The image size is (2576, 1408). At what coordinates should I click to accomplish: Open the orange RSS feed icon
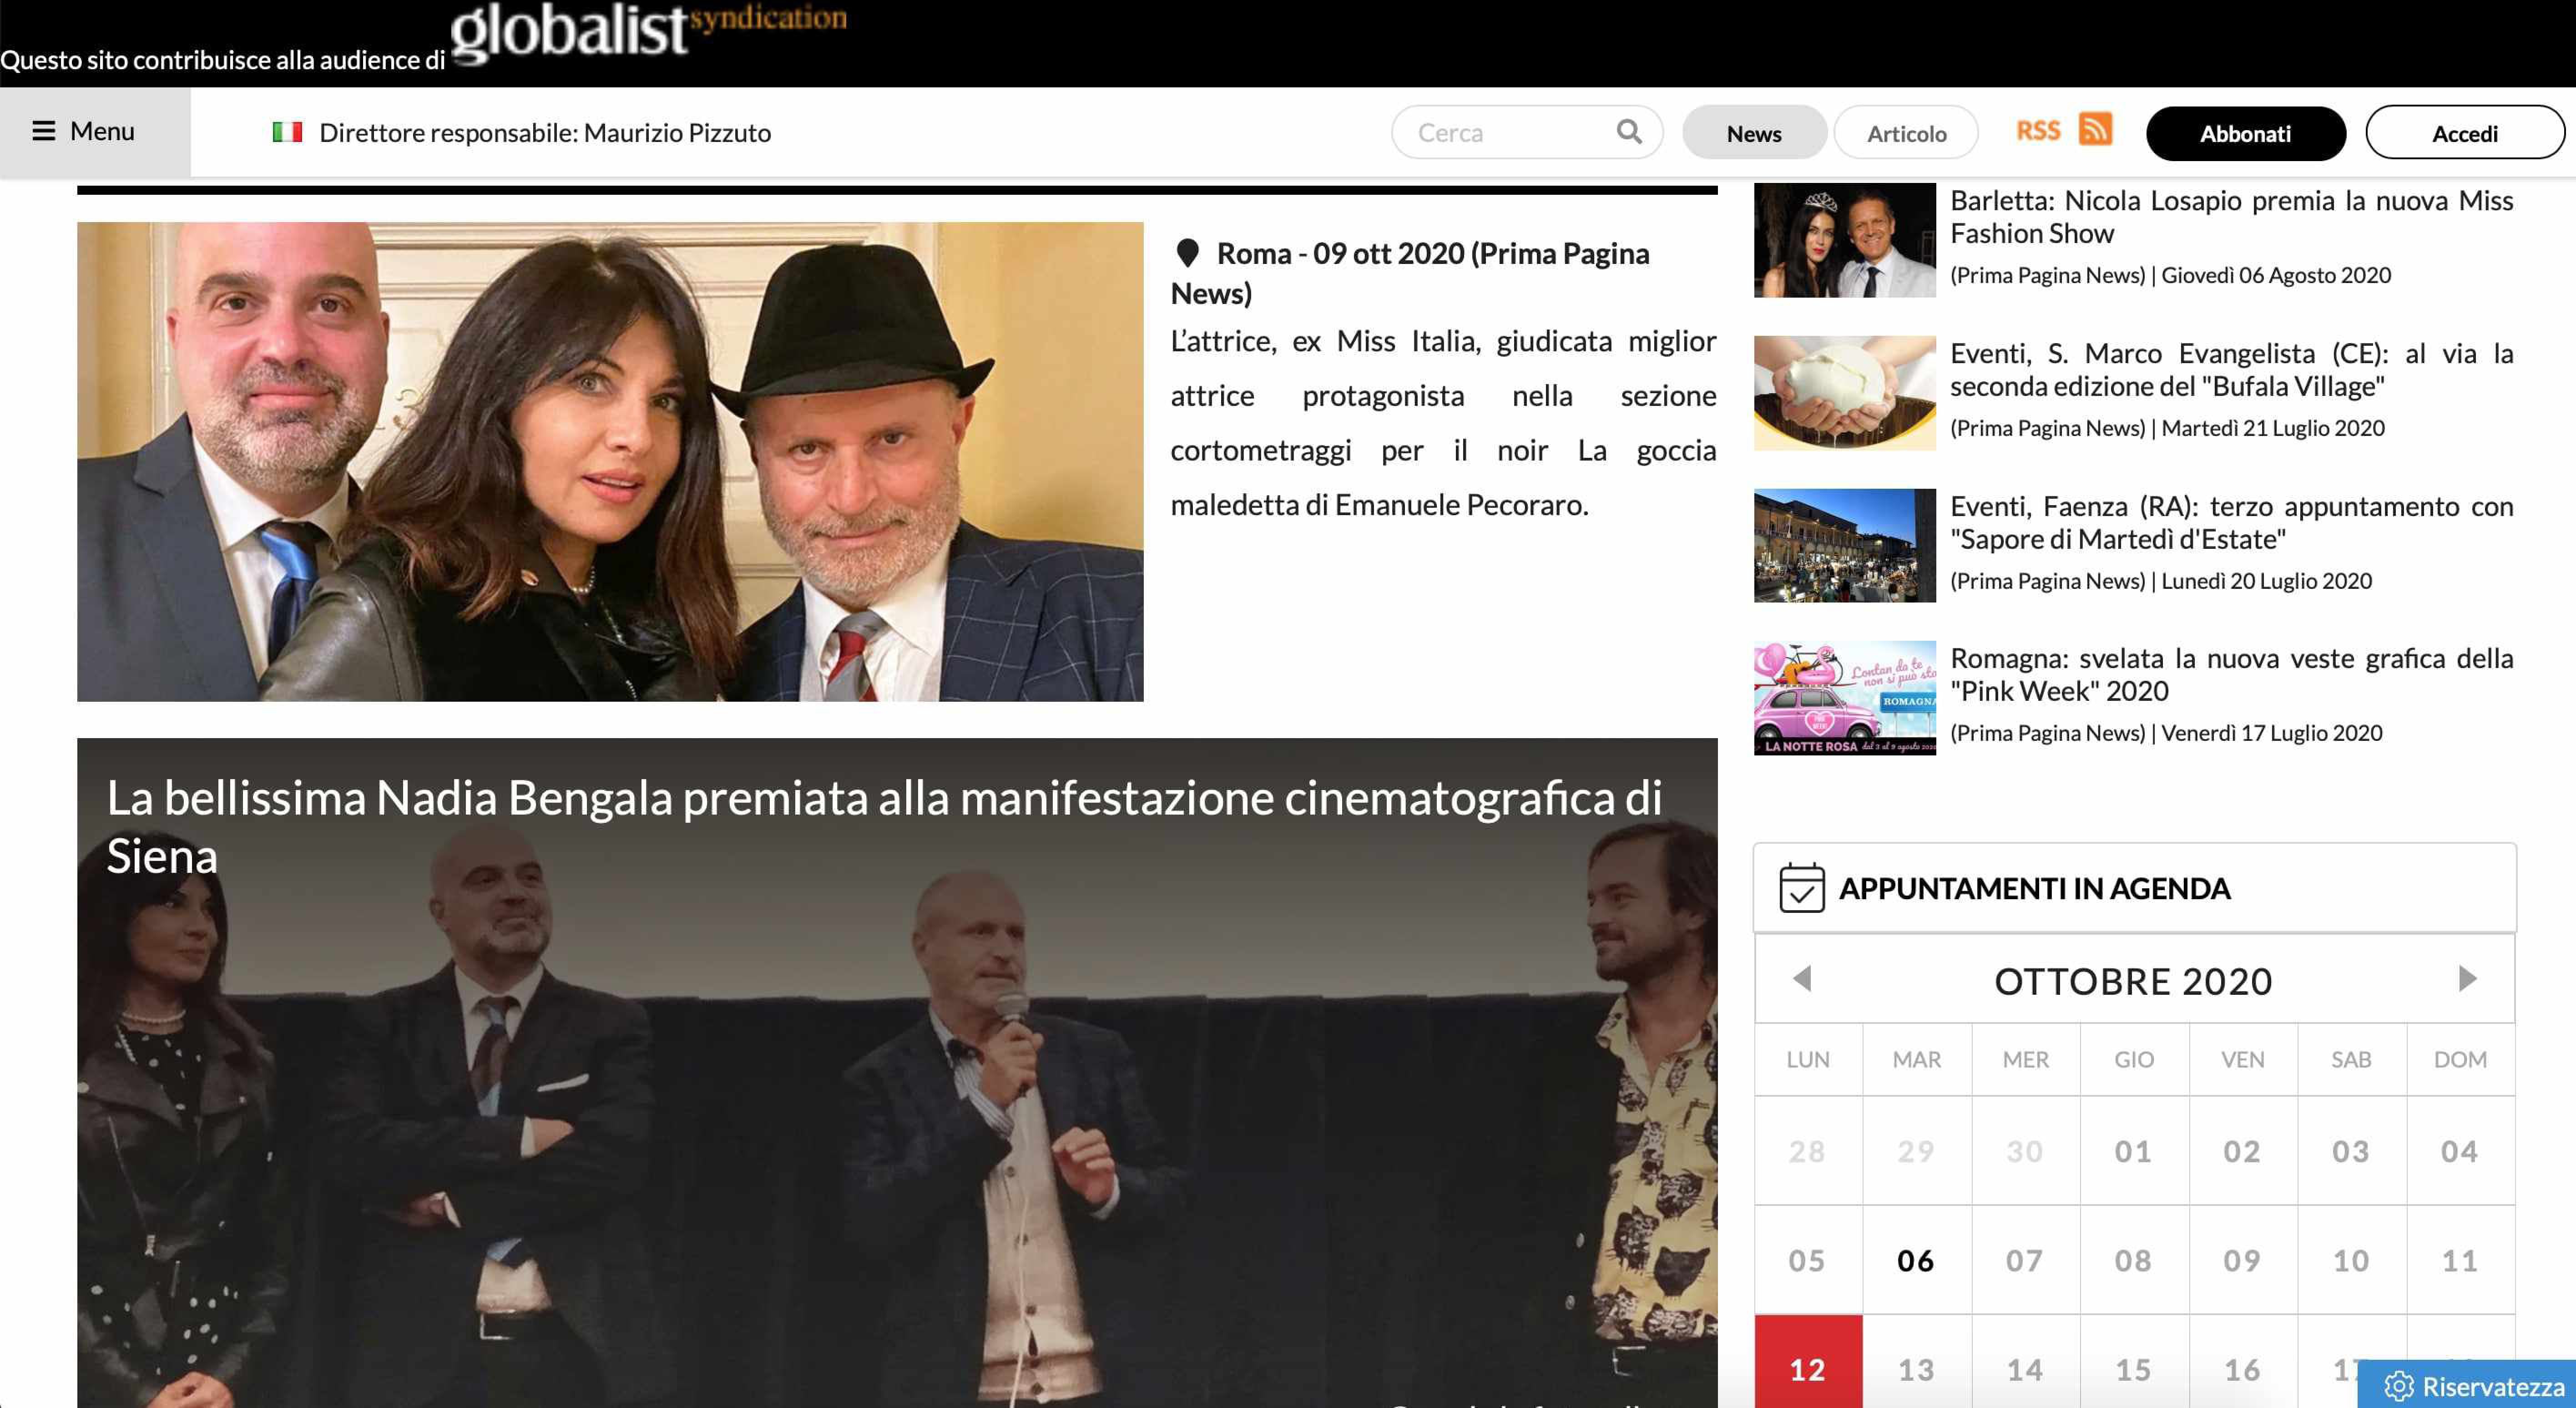point(2095,130)
